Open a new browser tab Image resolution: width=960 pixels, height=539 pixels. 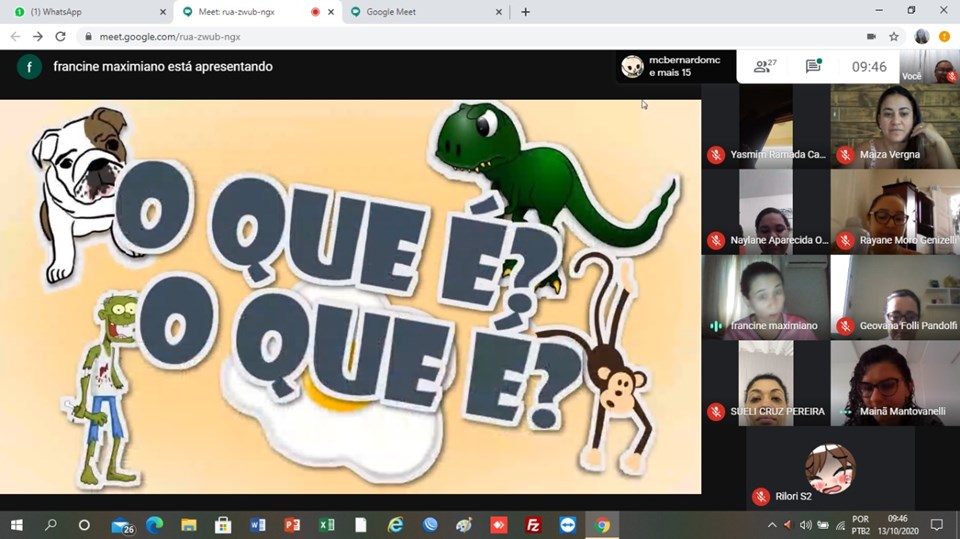click(526, 12)
